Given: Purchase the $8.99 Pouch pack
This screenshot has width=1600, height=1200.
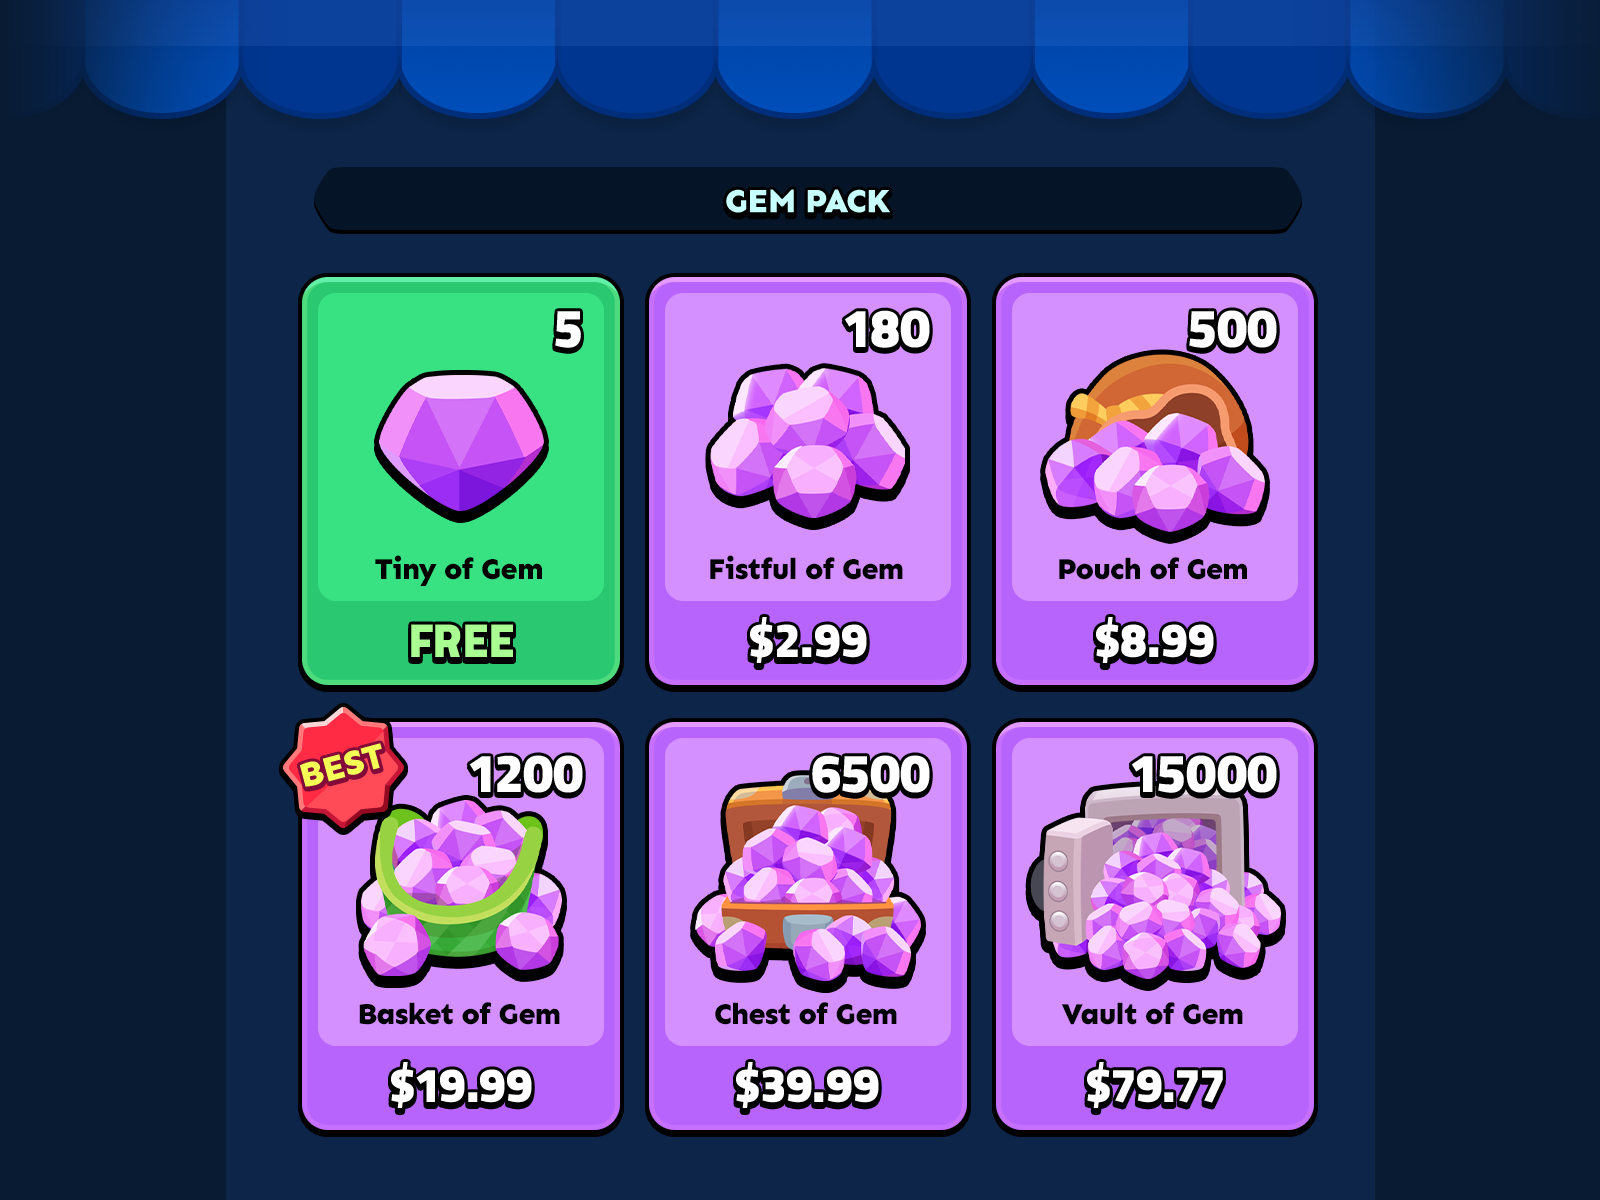Looking at the screenshot, I should click(1155, 641).
